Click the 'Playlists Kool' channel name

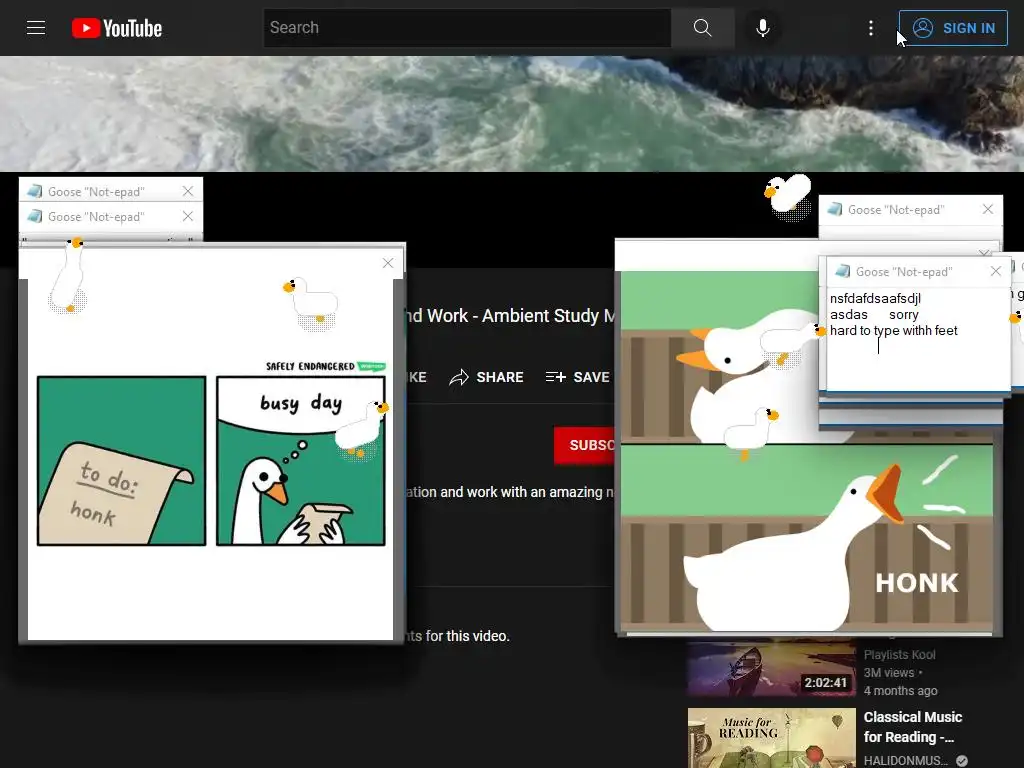pos(899,654)
